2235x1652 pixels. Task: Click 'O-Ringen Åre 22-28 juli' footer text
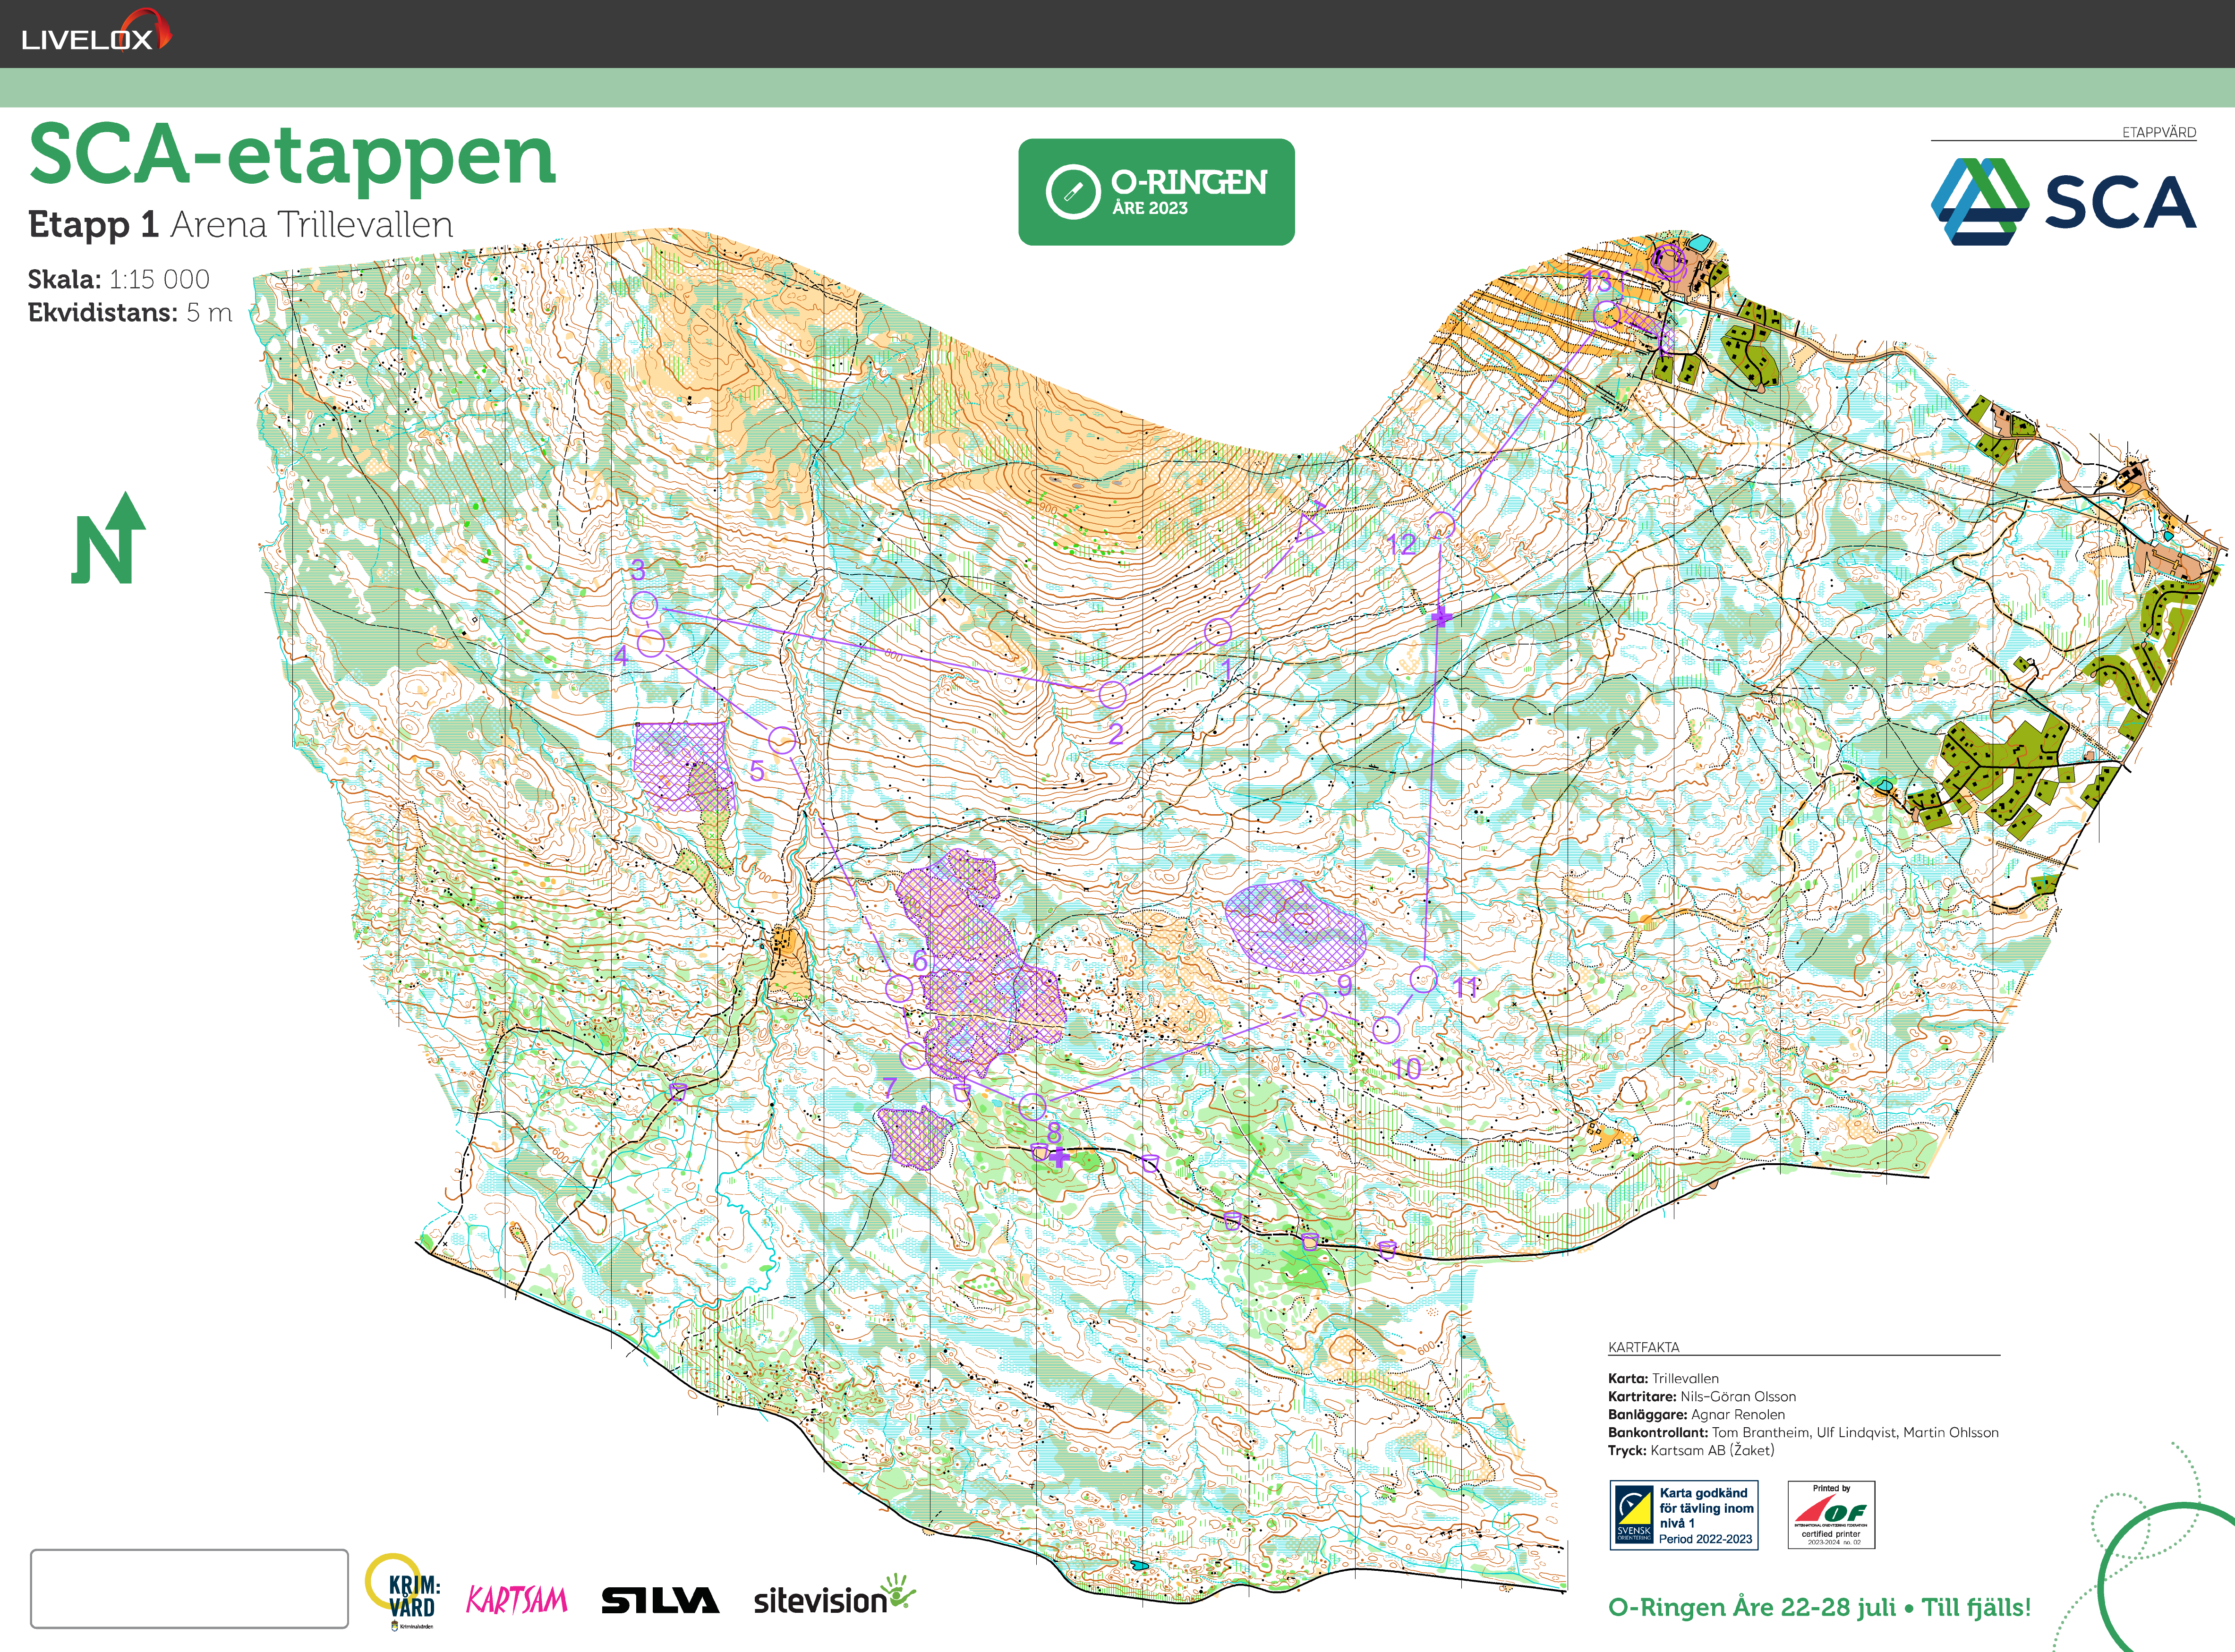[1752, 1607]
